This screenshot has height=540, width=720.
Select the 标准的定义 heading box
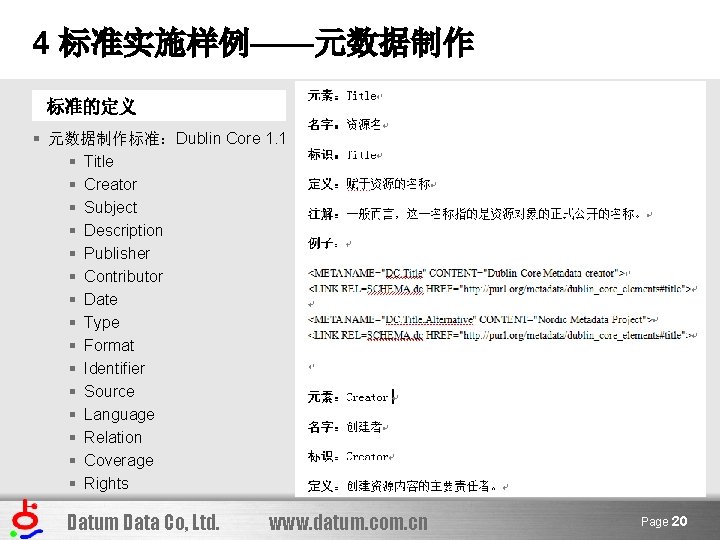click(159, 106)
